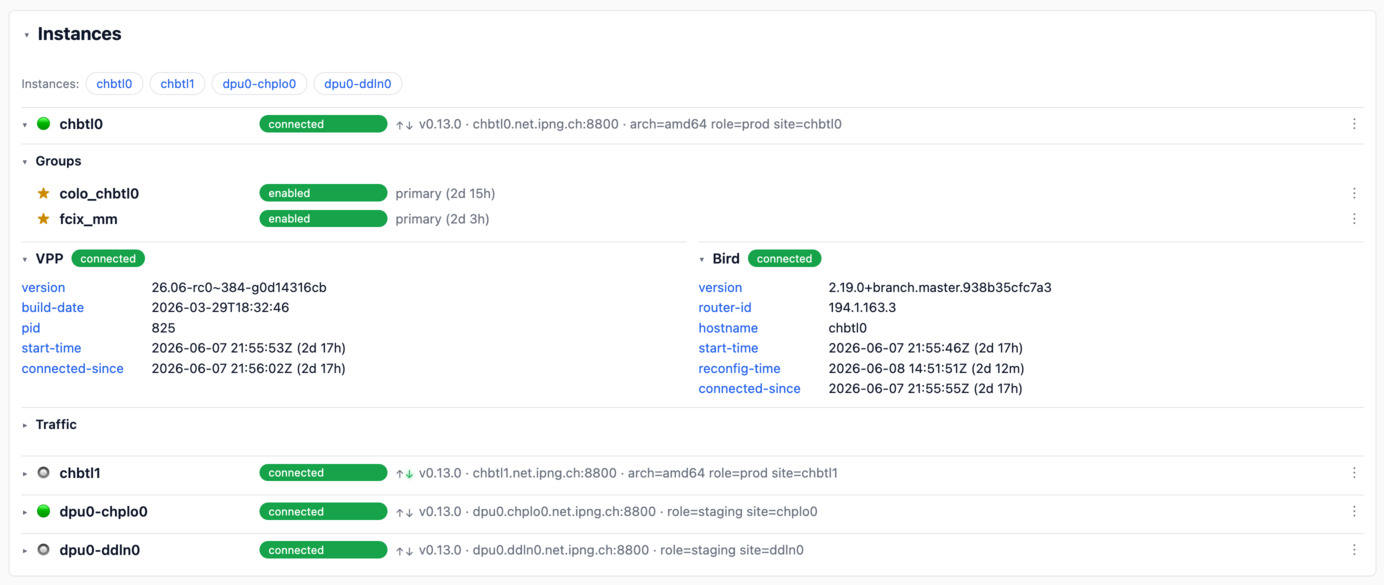Select the dpu0-ddln0 instance pill

click(357, 84)
